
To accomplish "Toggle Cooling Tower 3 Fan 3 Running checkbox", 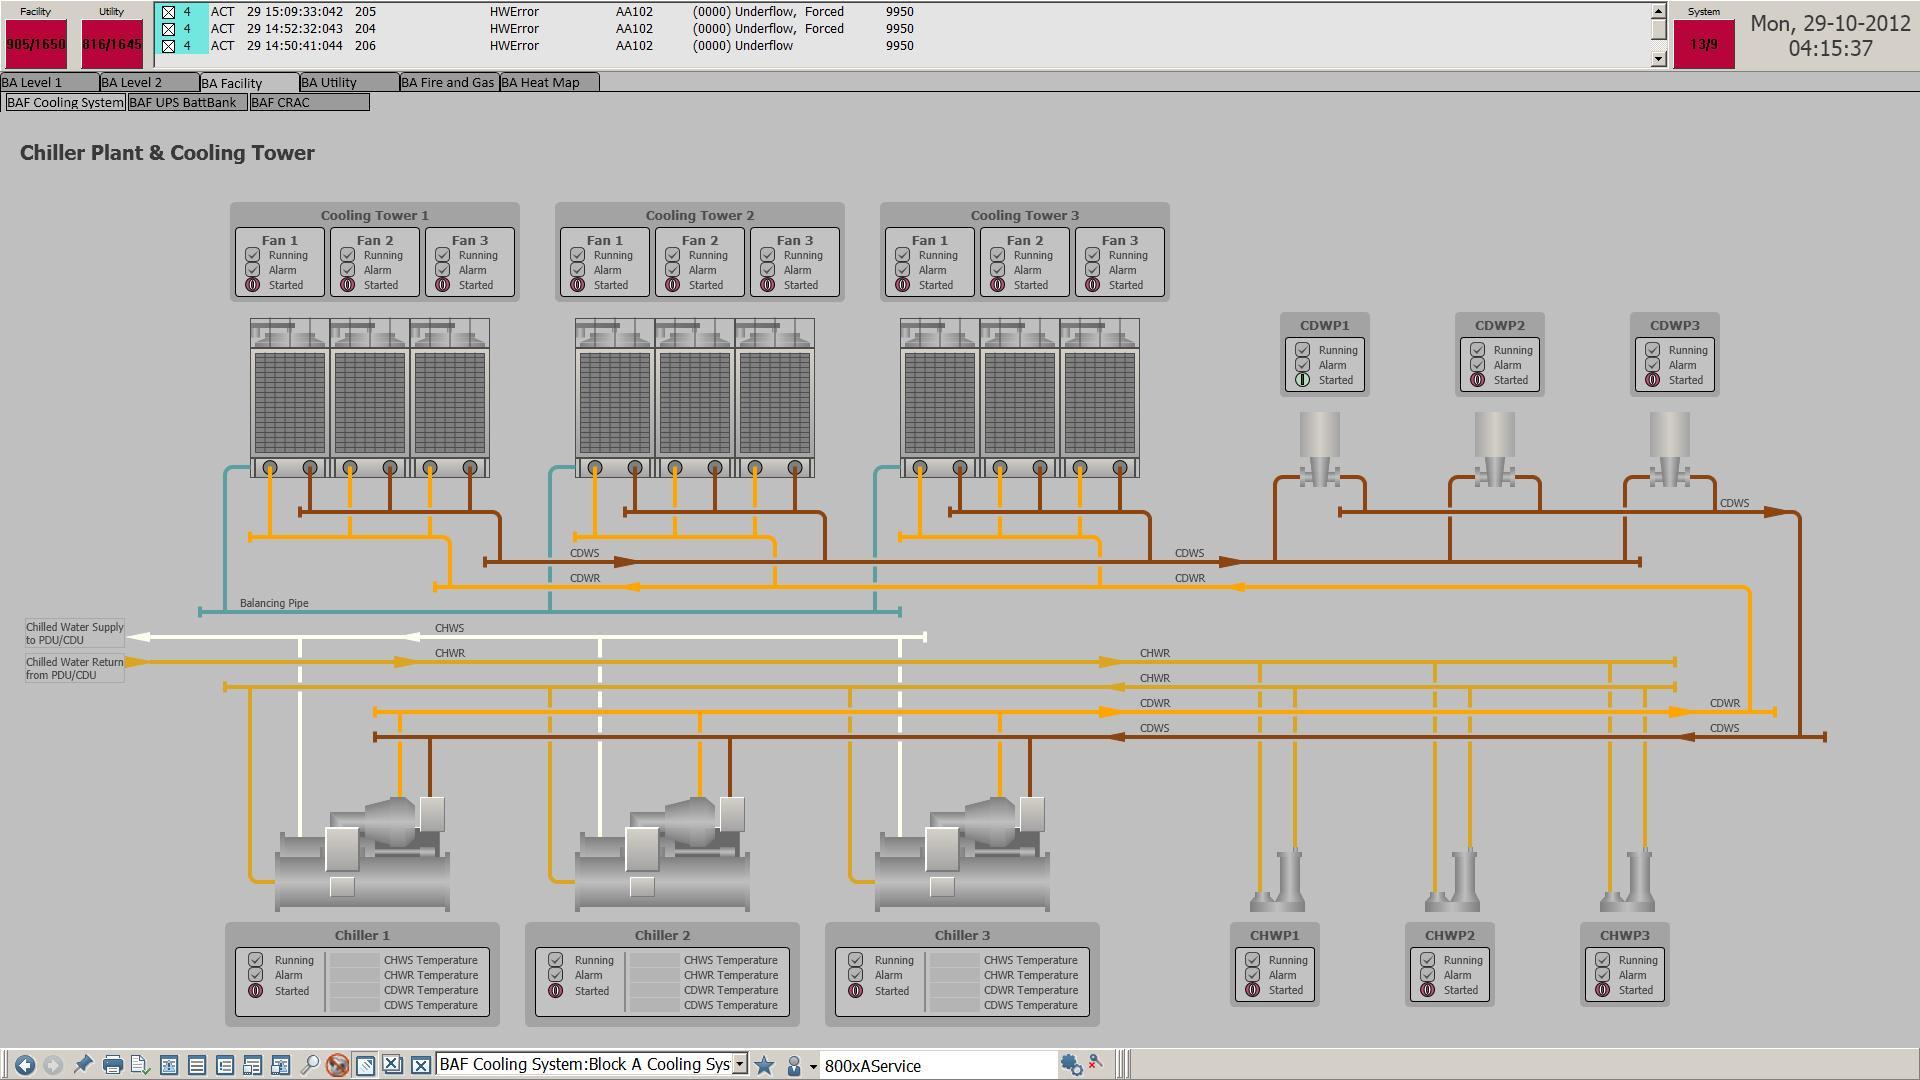I will tap(1092, 255).
